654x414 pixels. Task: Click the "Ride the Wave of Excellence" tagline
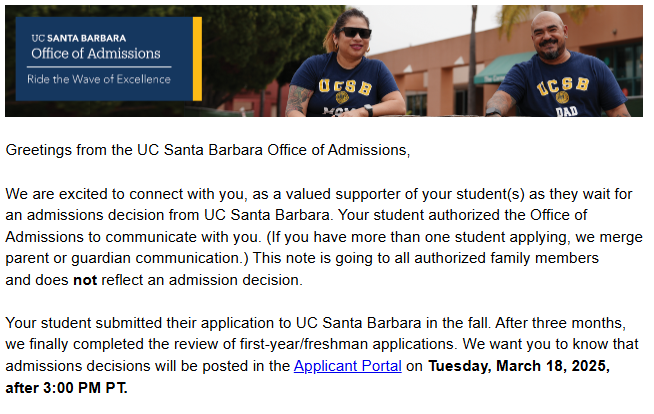pos(99,79)
